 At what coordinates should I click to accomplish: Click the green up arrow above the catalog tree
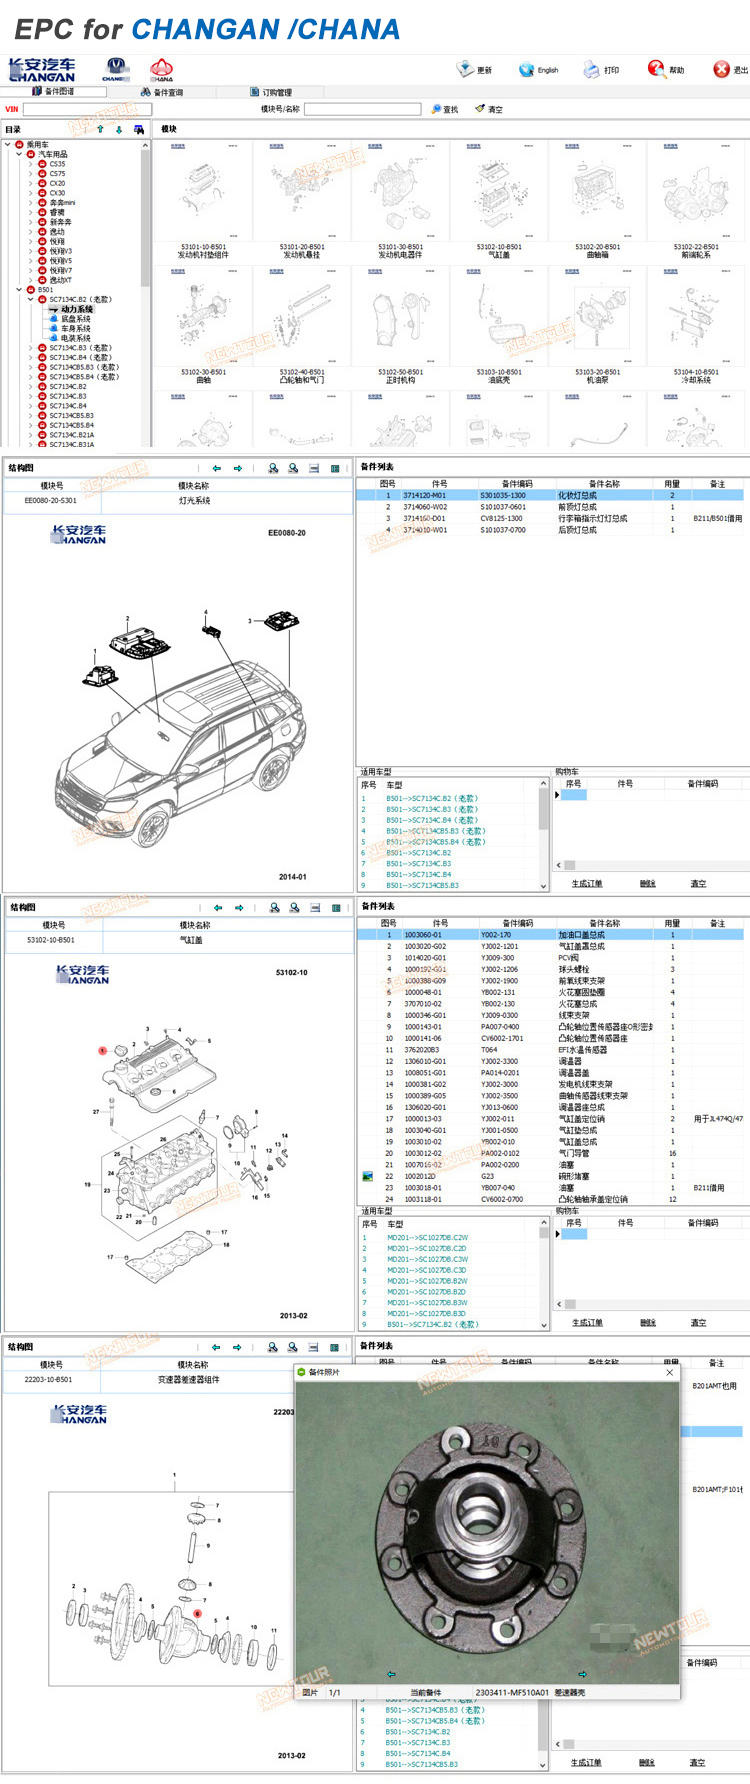tap(100, 129)
